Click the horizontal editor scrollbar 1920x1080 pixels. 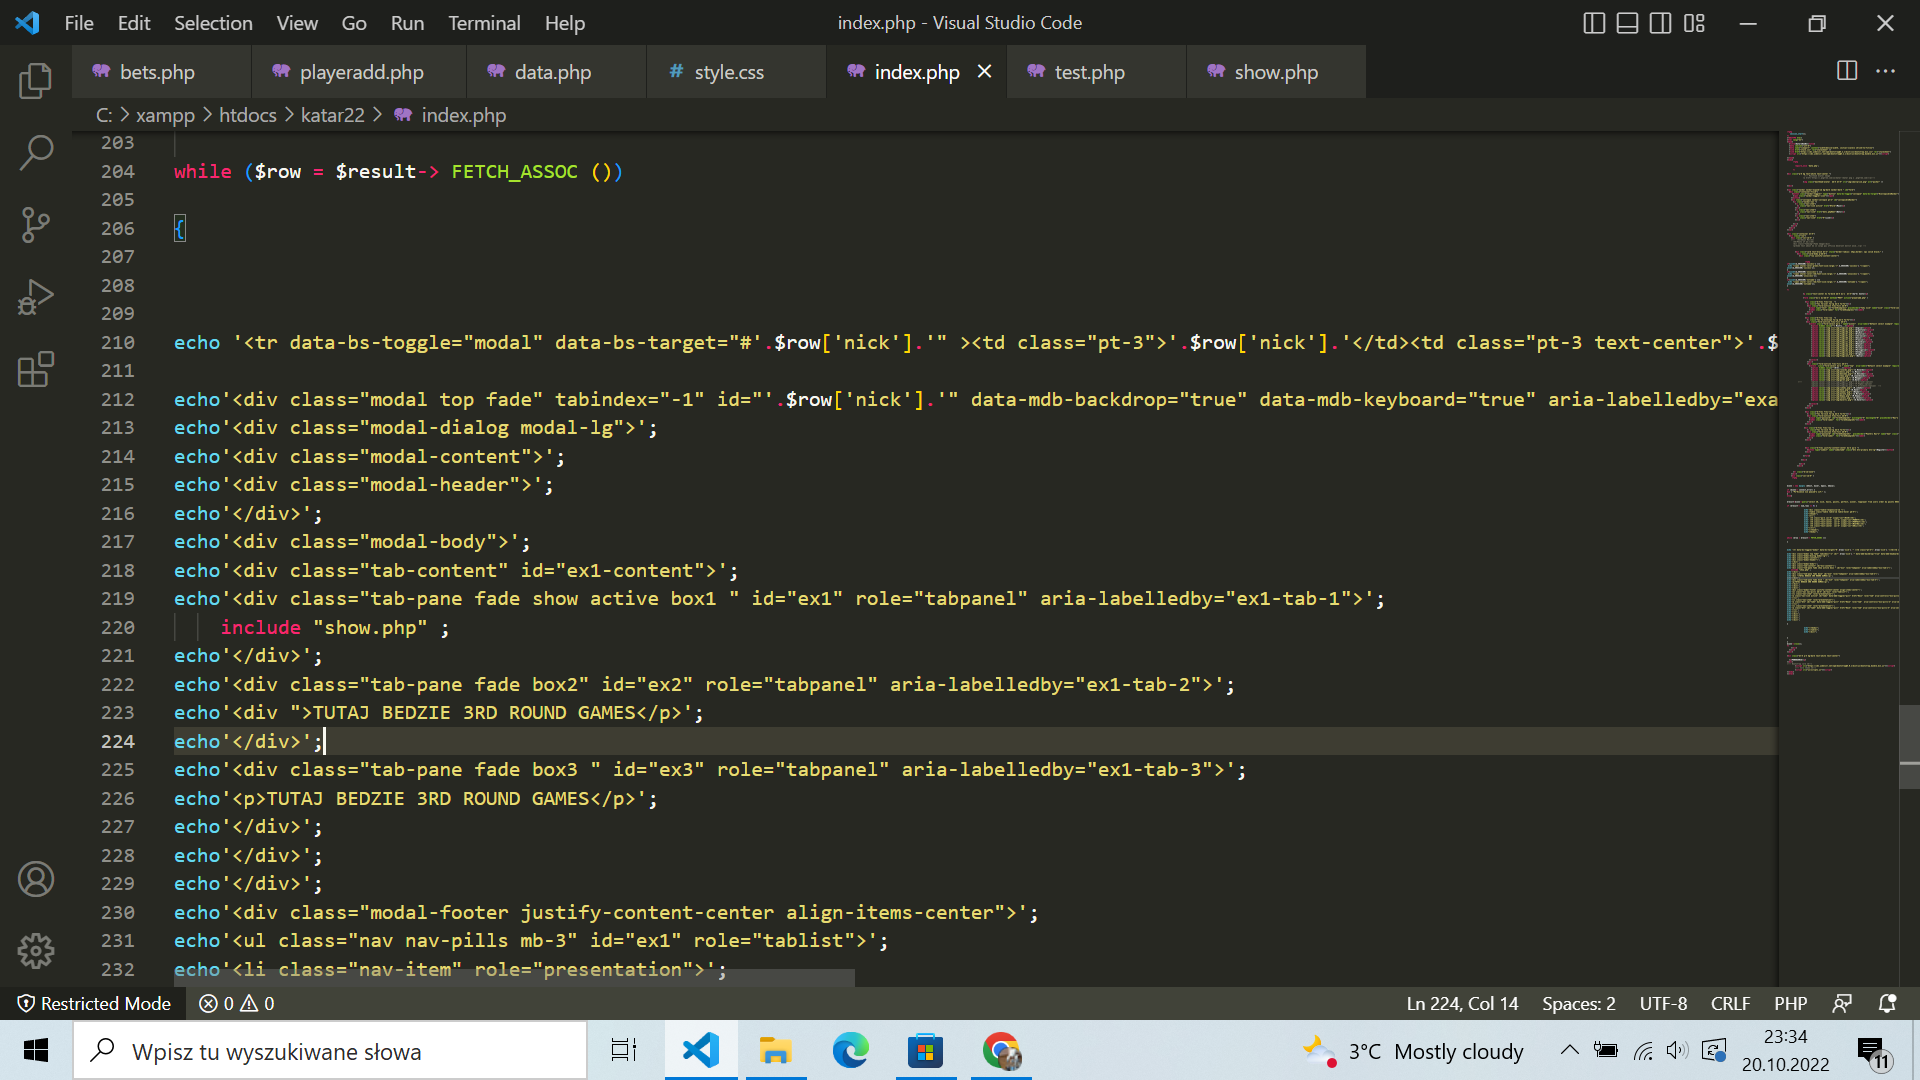tap(514, 978)
